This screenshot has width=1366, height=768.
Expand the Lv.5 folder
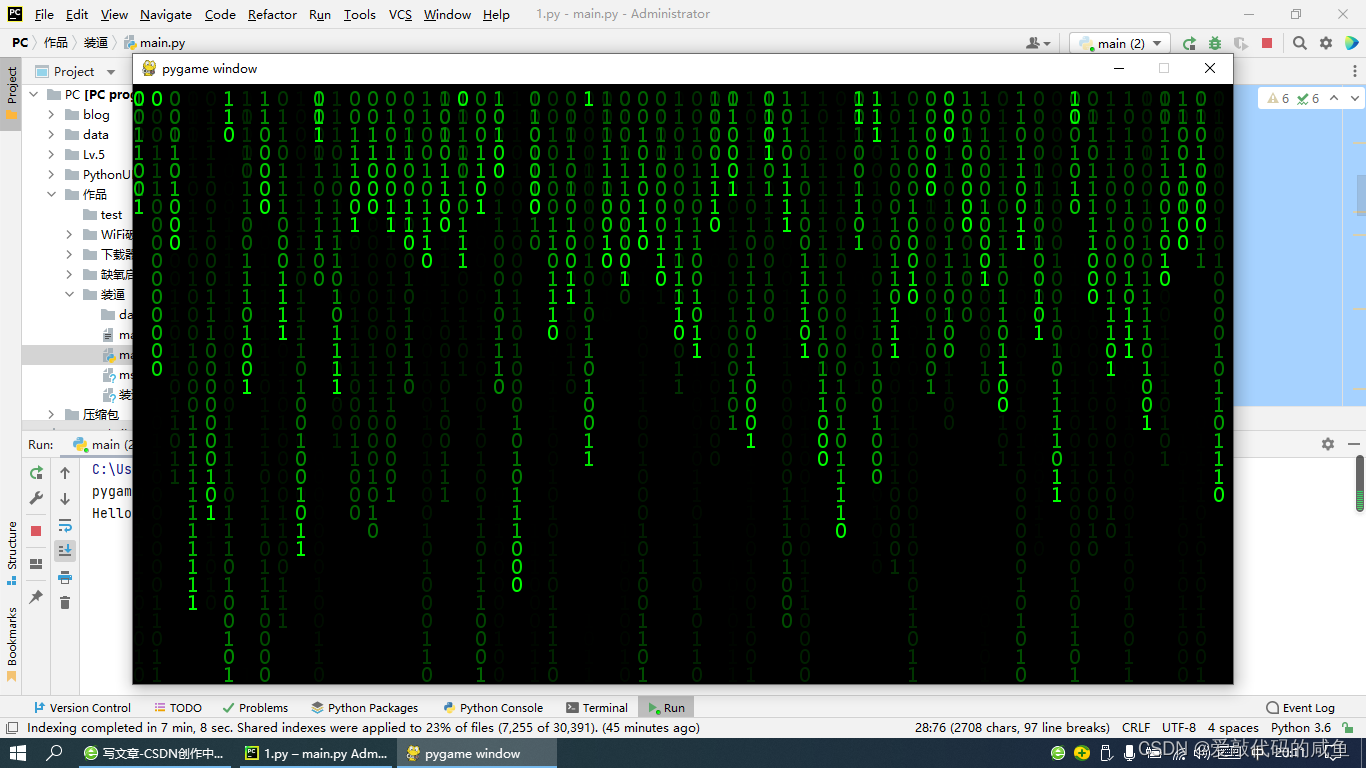coord(52,155)
